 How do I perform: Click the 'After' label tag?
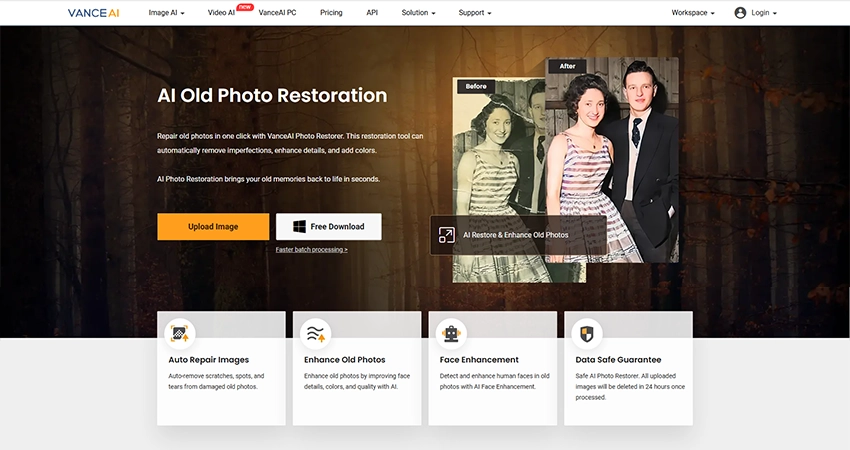click(x=568, y=66)
